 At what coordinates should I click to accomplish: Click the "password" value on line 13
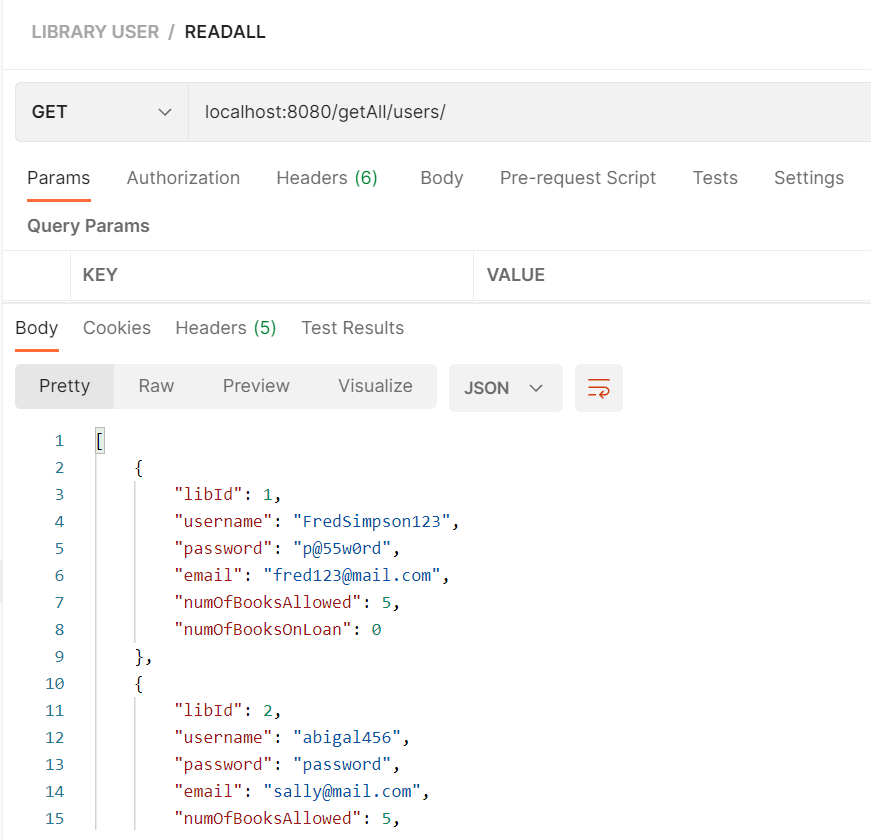342,765
